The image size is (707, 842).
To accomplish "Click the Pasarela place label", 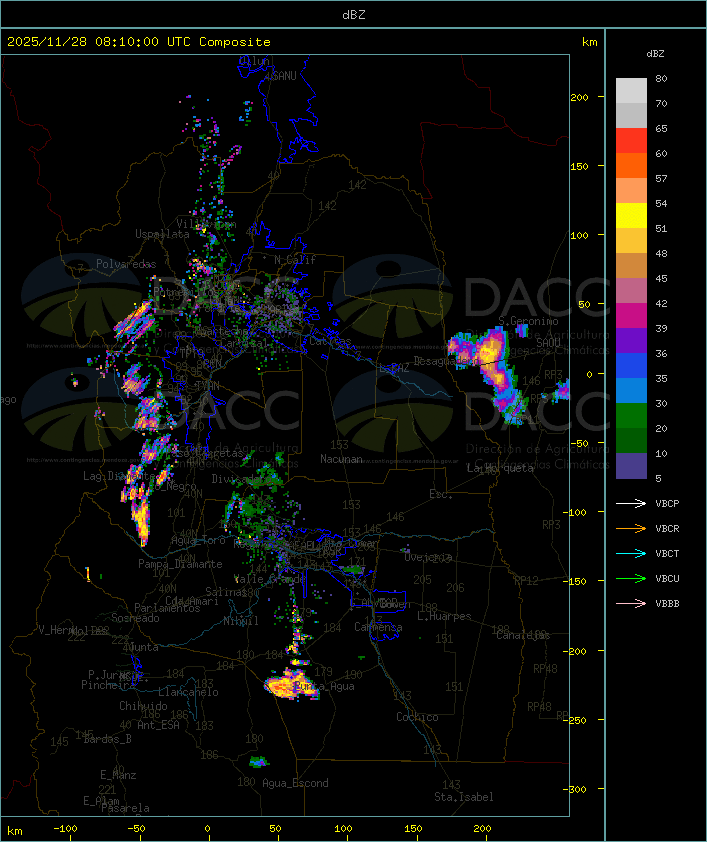I will pos(125,808).
